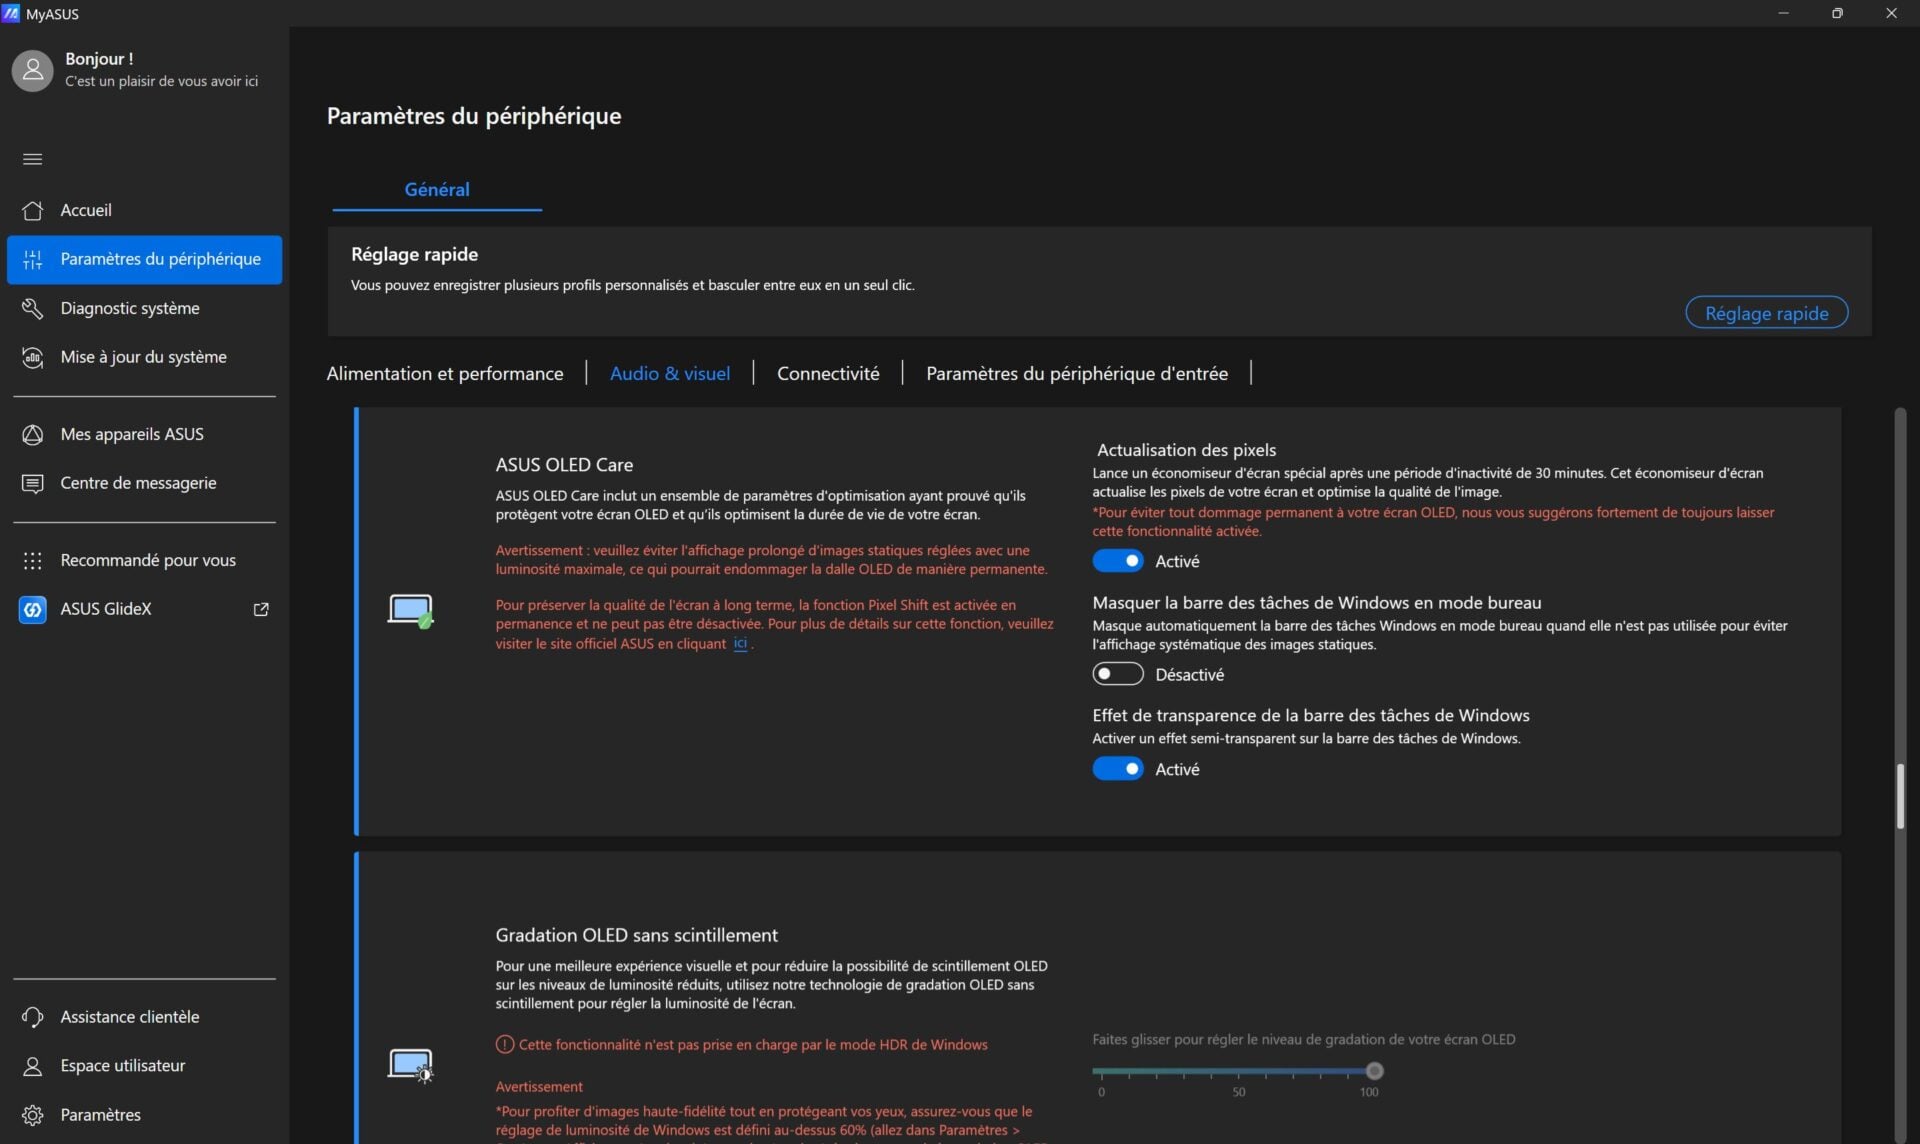Click the 'Bonjour !' greeting text
This screenshot has width=1920, height=1144.
tap(99, 59)
